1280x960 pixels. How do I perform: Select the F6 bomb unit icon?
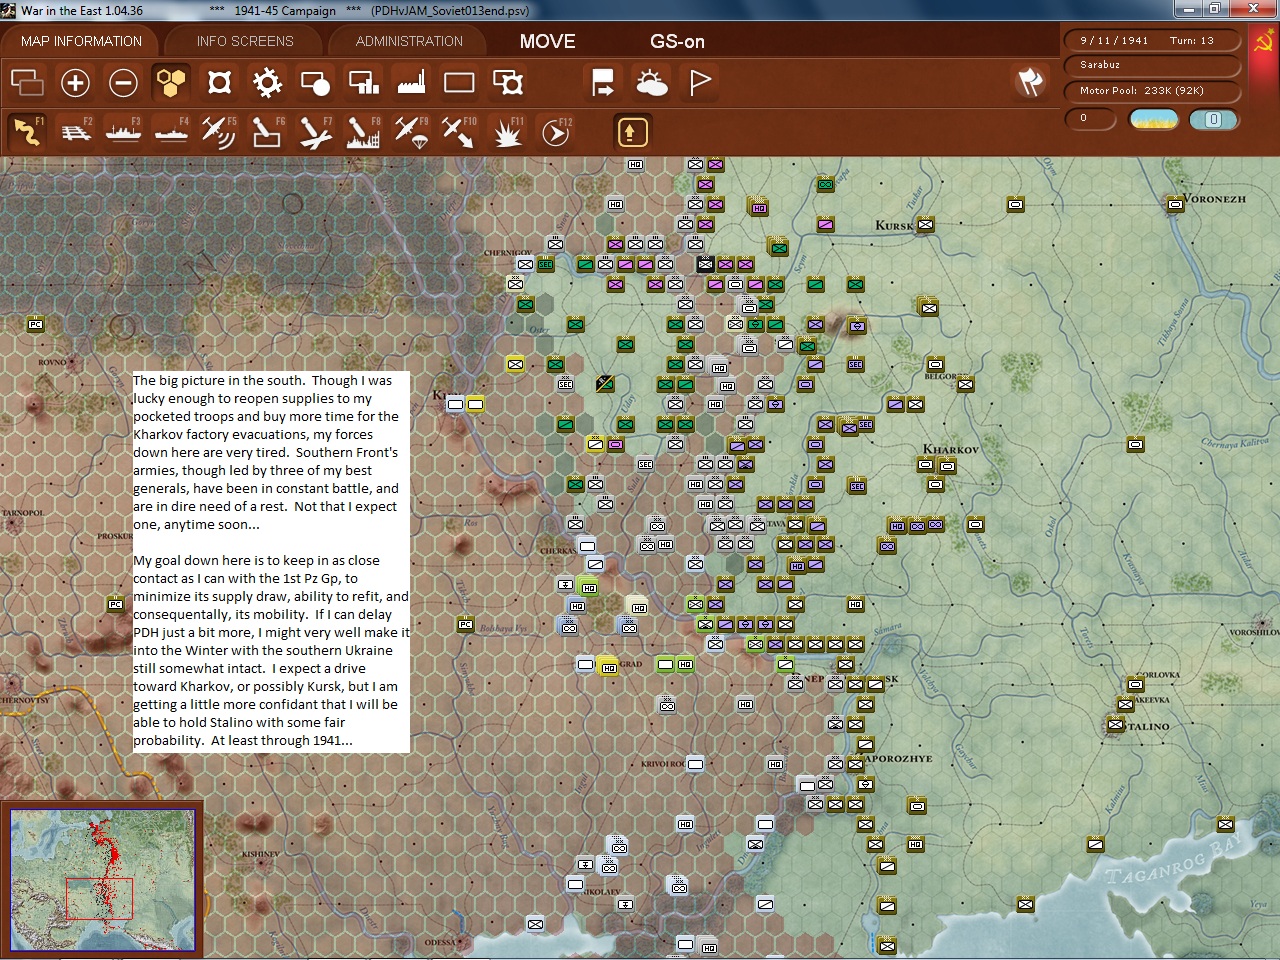(x=267, y=131)
